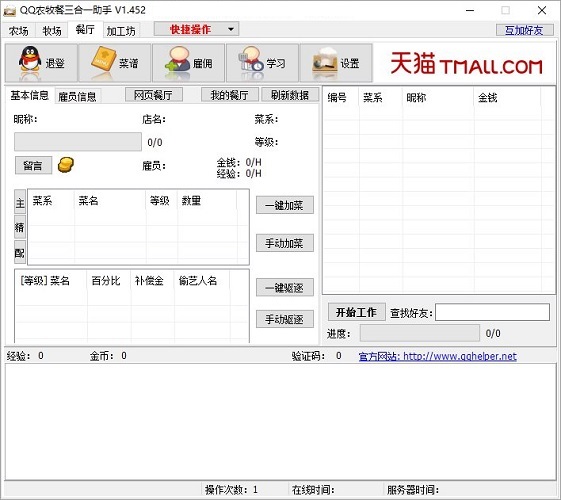The image size is (561, 500).
Task: Click the 手动加菜 button
Action: pos(284,243)
